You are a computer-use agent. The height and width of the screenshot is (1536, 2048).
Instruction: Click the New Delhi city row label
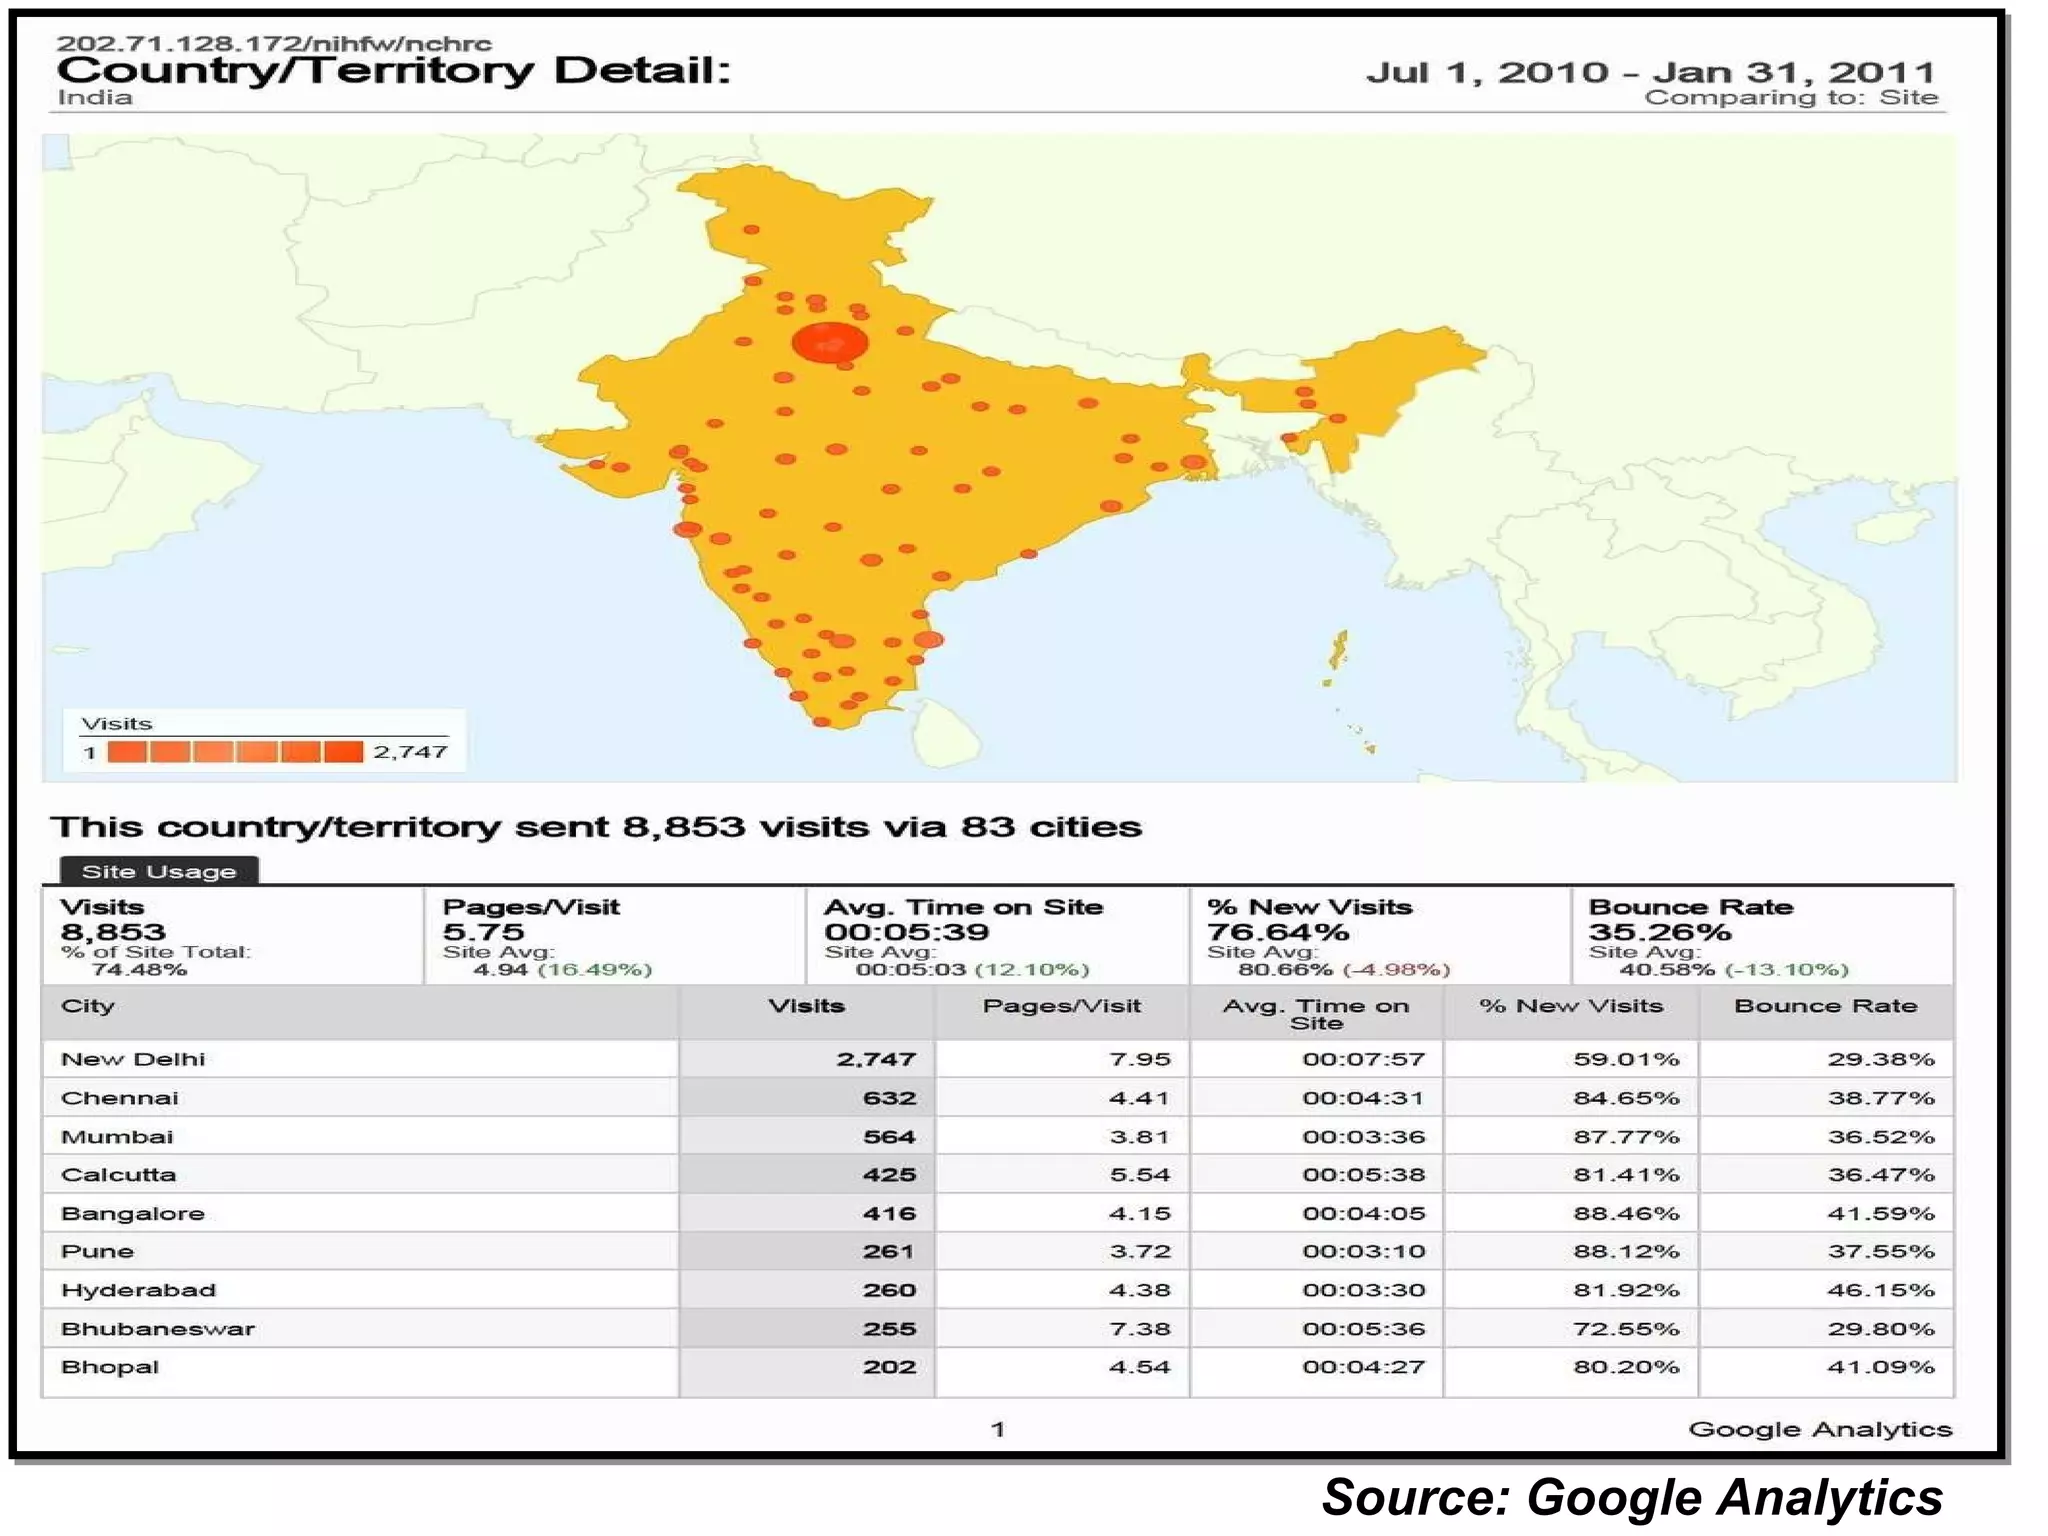pyautogui.click(x=133, y=1059)
